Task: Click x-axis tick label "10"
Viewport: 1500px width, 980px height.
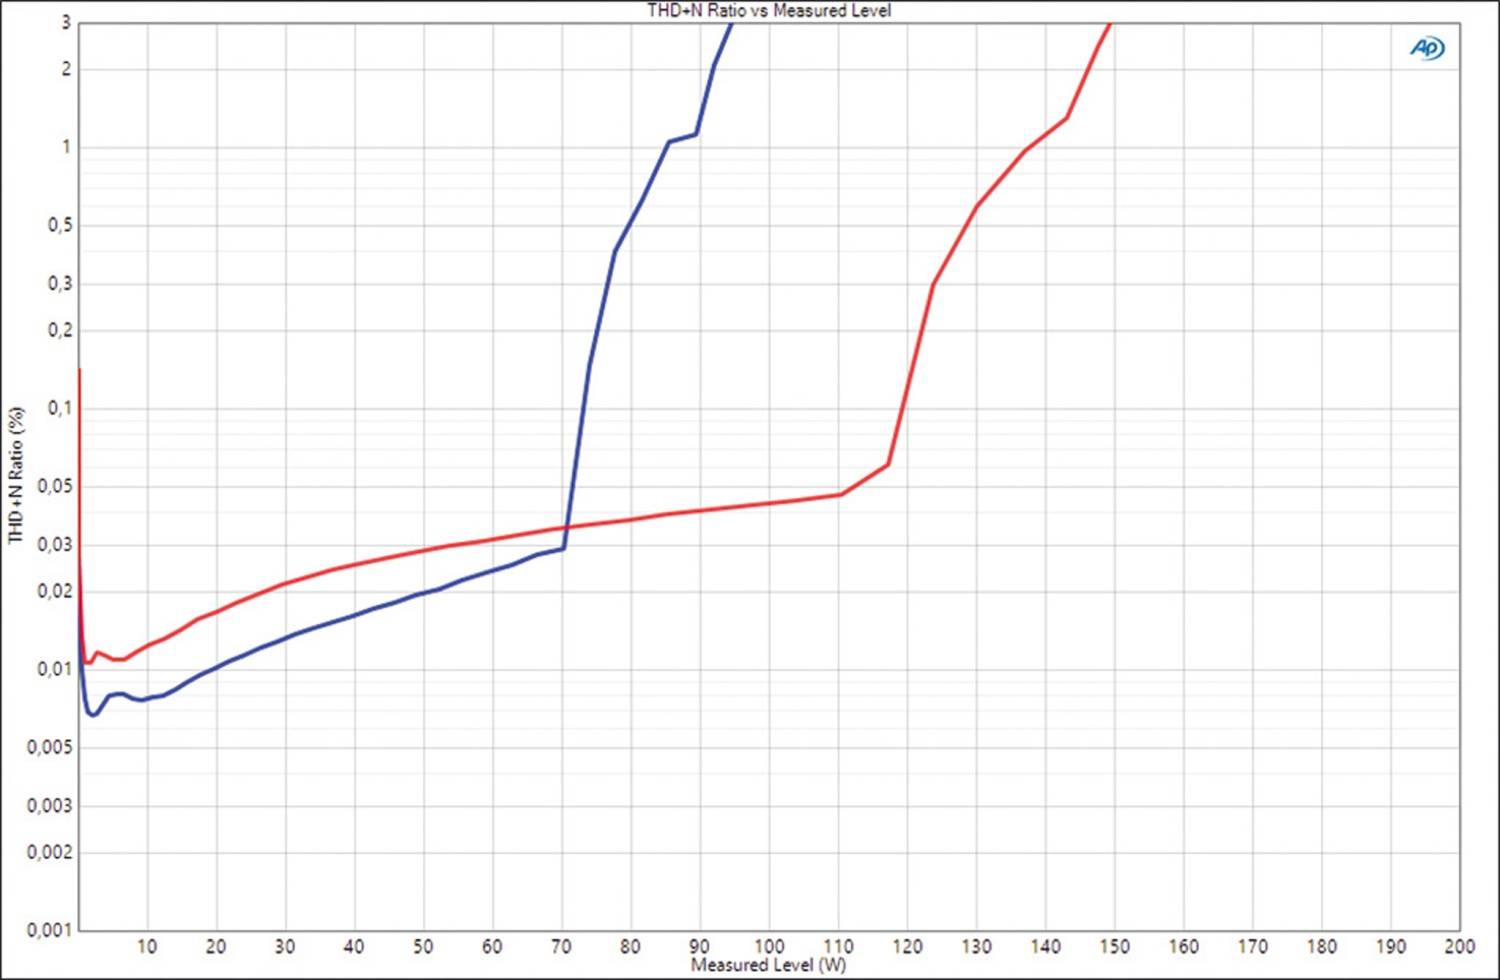Action: (x=147, y=946)
